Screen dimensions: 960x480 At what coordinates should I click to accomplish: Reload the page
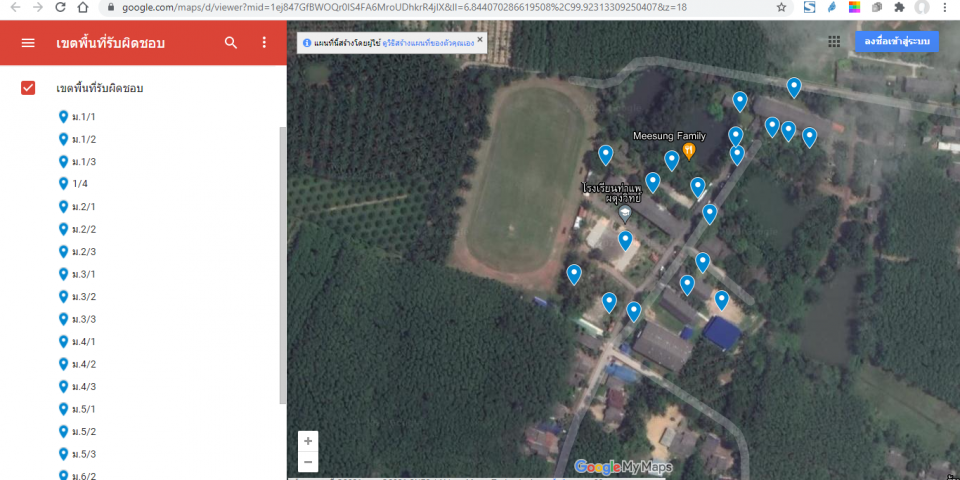[60, 7]
